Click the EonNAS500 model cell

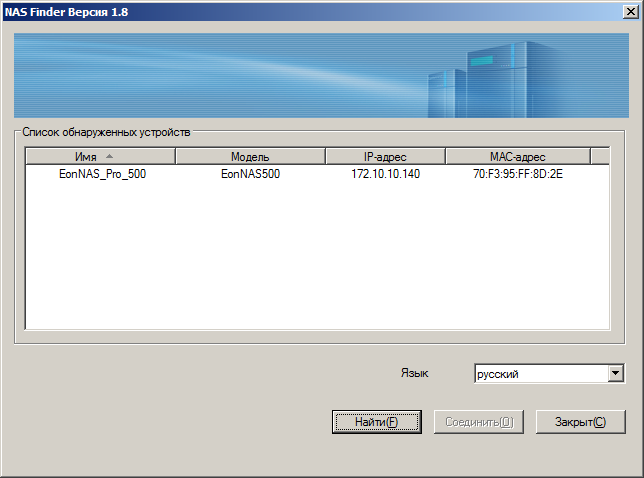pyautogui.click(x=250, y=174)
